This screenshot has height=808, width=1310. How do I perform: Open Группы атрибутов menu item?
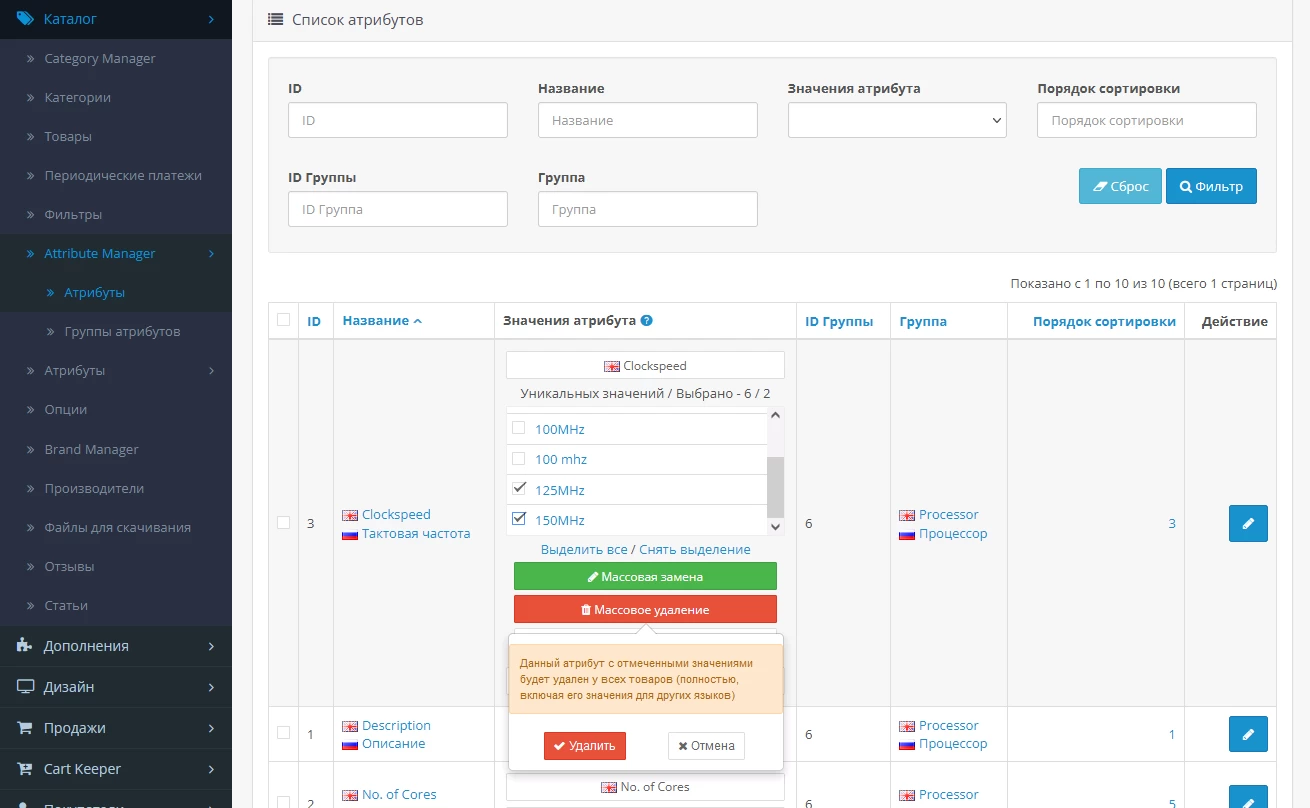tap(122, 331)
